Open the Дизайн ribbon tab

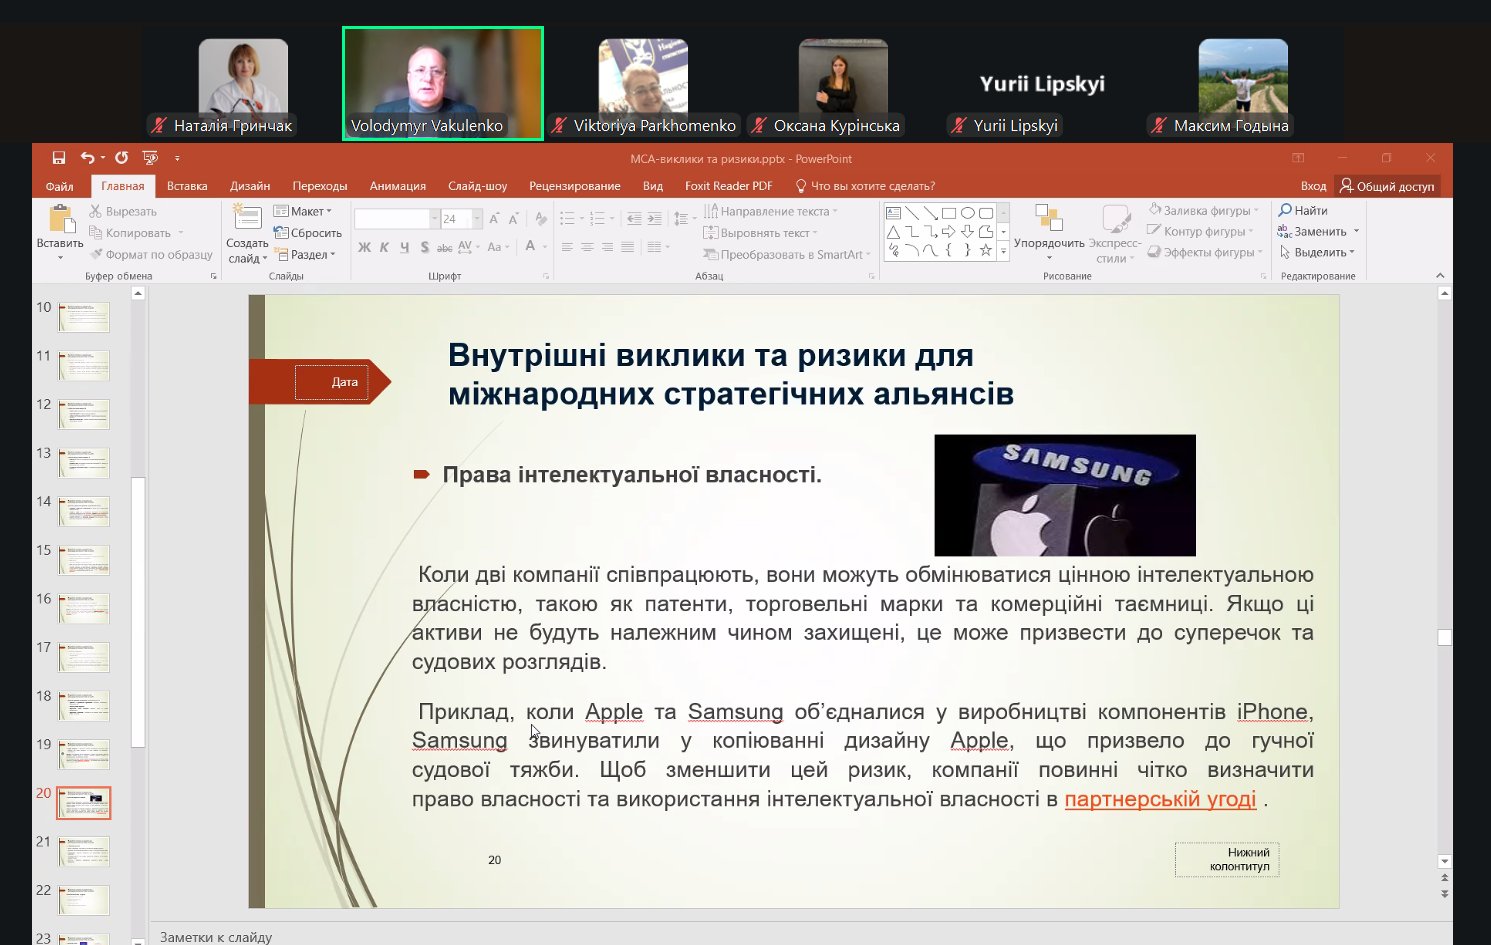click(x=250, y=186)
